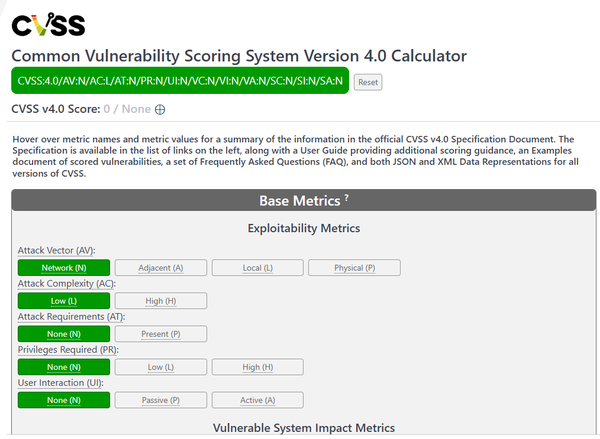
Task: Choose Local (L) attack vector
Action: 257,268
